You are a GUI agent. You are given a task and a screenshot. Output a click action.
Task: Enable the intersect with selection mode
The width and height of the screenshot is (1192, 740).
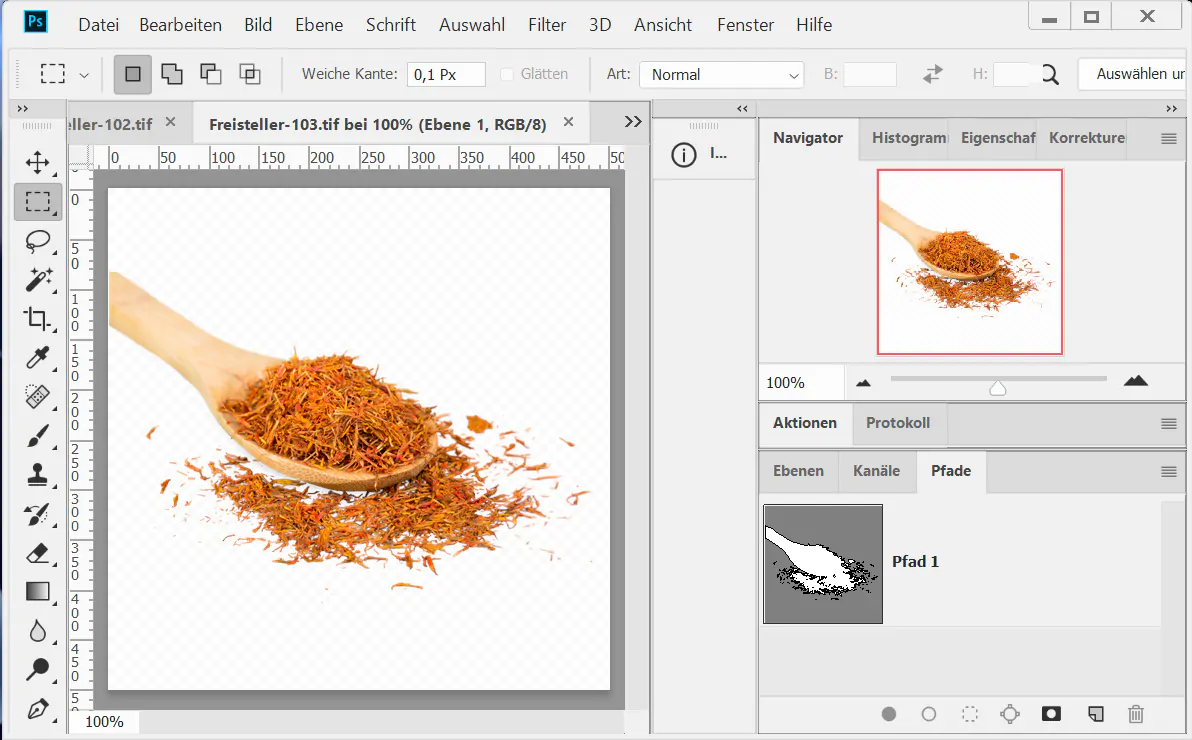(x=249, y=74)
